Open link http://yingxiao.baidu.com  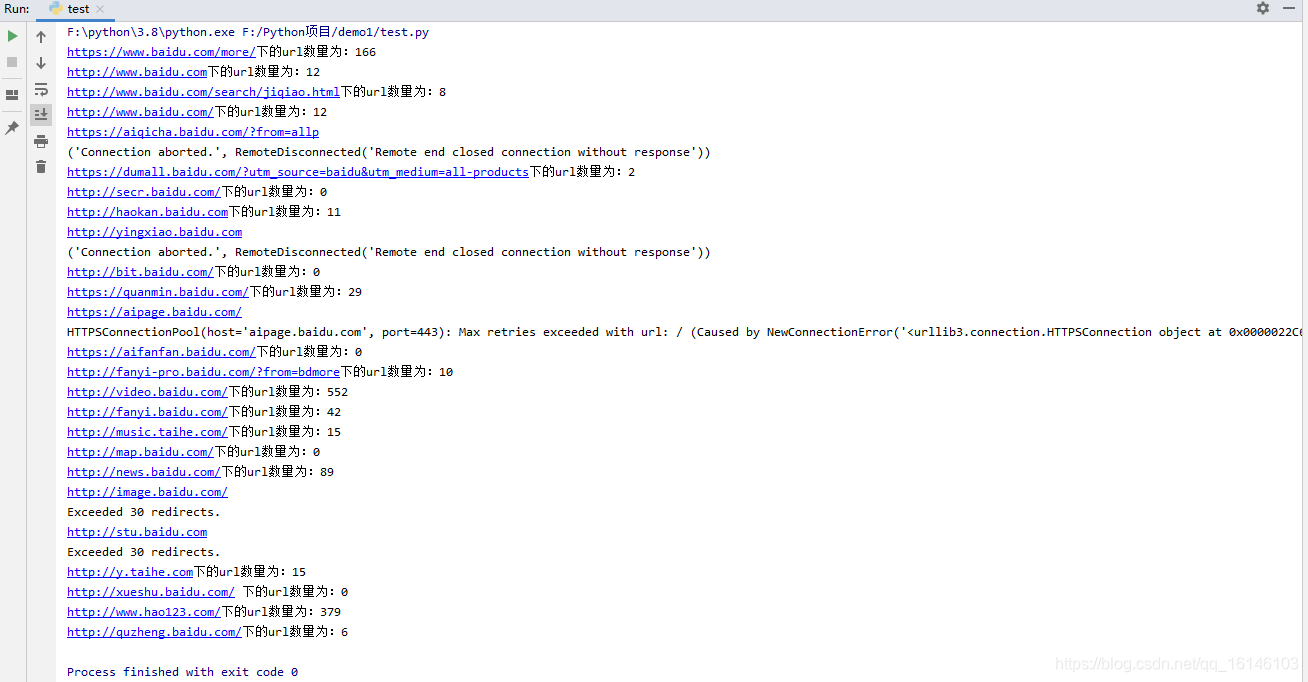154,232
